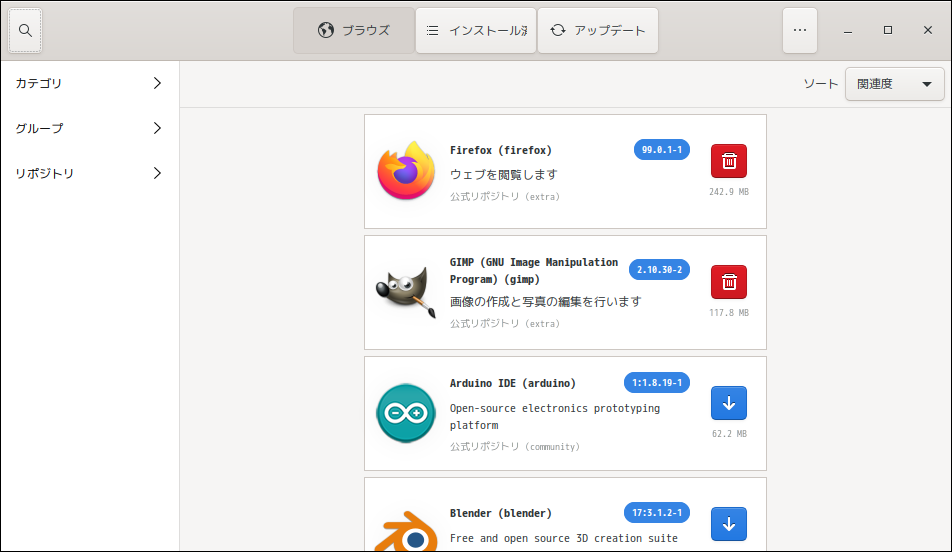Click the 62.2 MB size label

pyautogui.click(x=729, y=434)
